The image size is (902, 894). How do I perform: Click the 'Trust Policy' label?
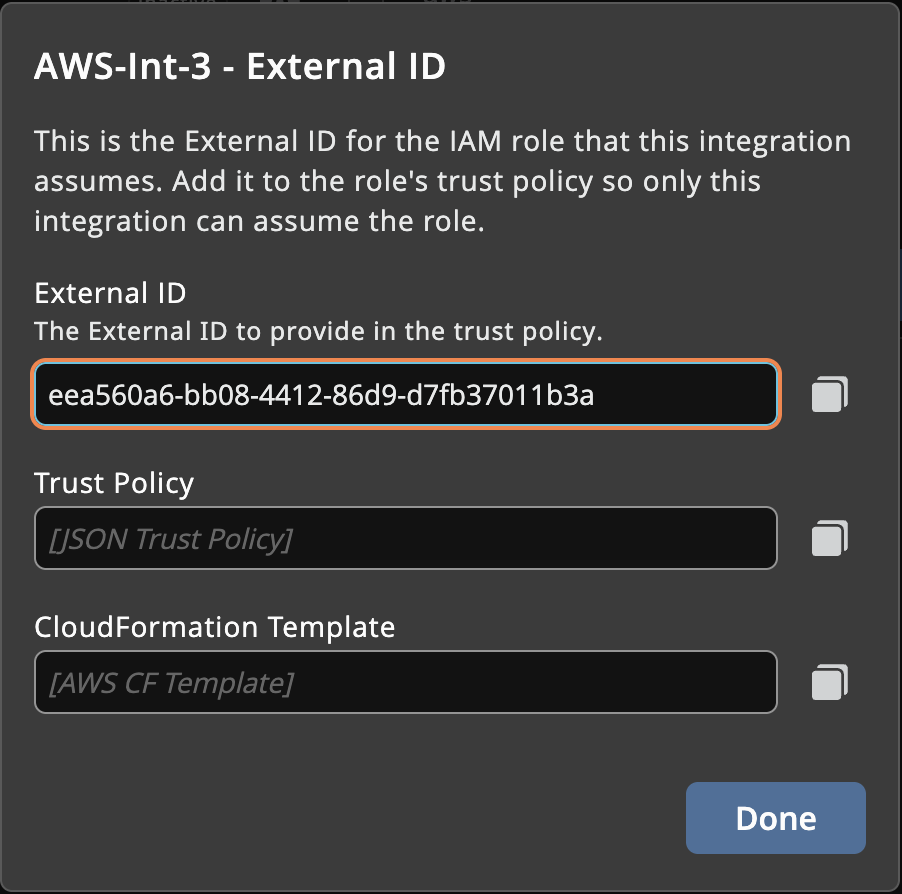point(114,483)
